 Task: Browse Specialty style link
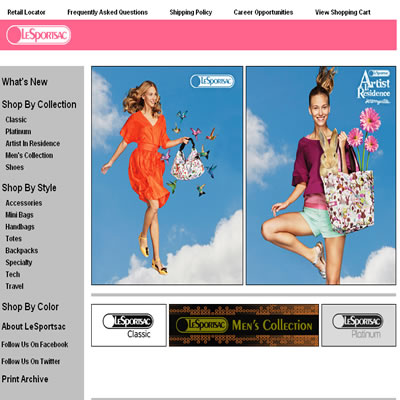pyautogui.click(x=19, y=263)
